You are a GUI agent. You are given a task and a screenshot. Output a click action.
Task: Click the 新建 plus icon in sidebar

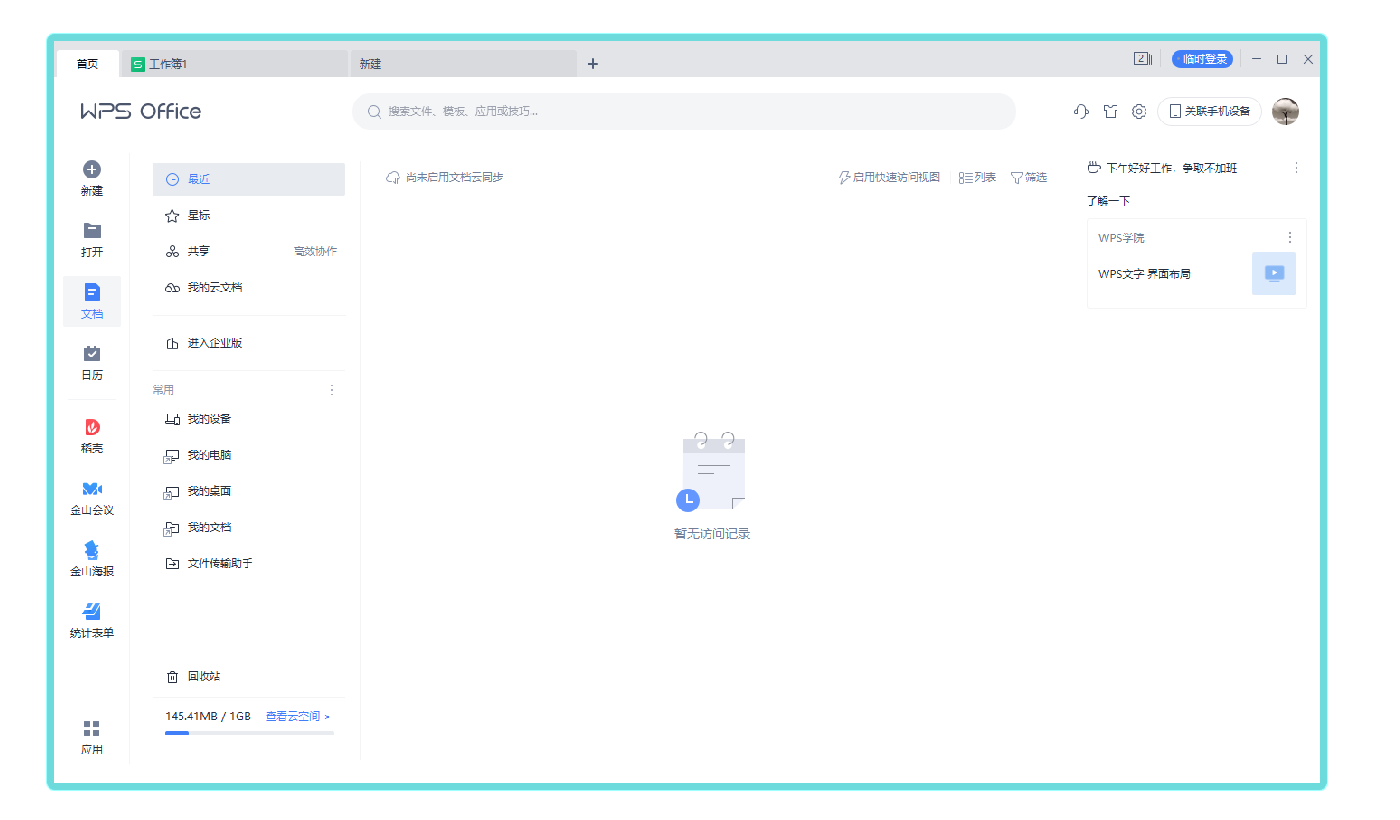point(92,170)
